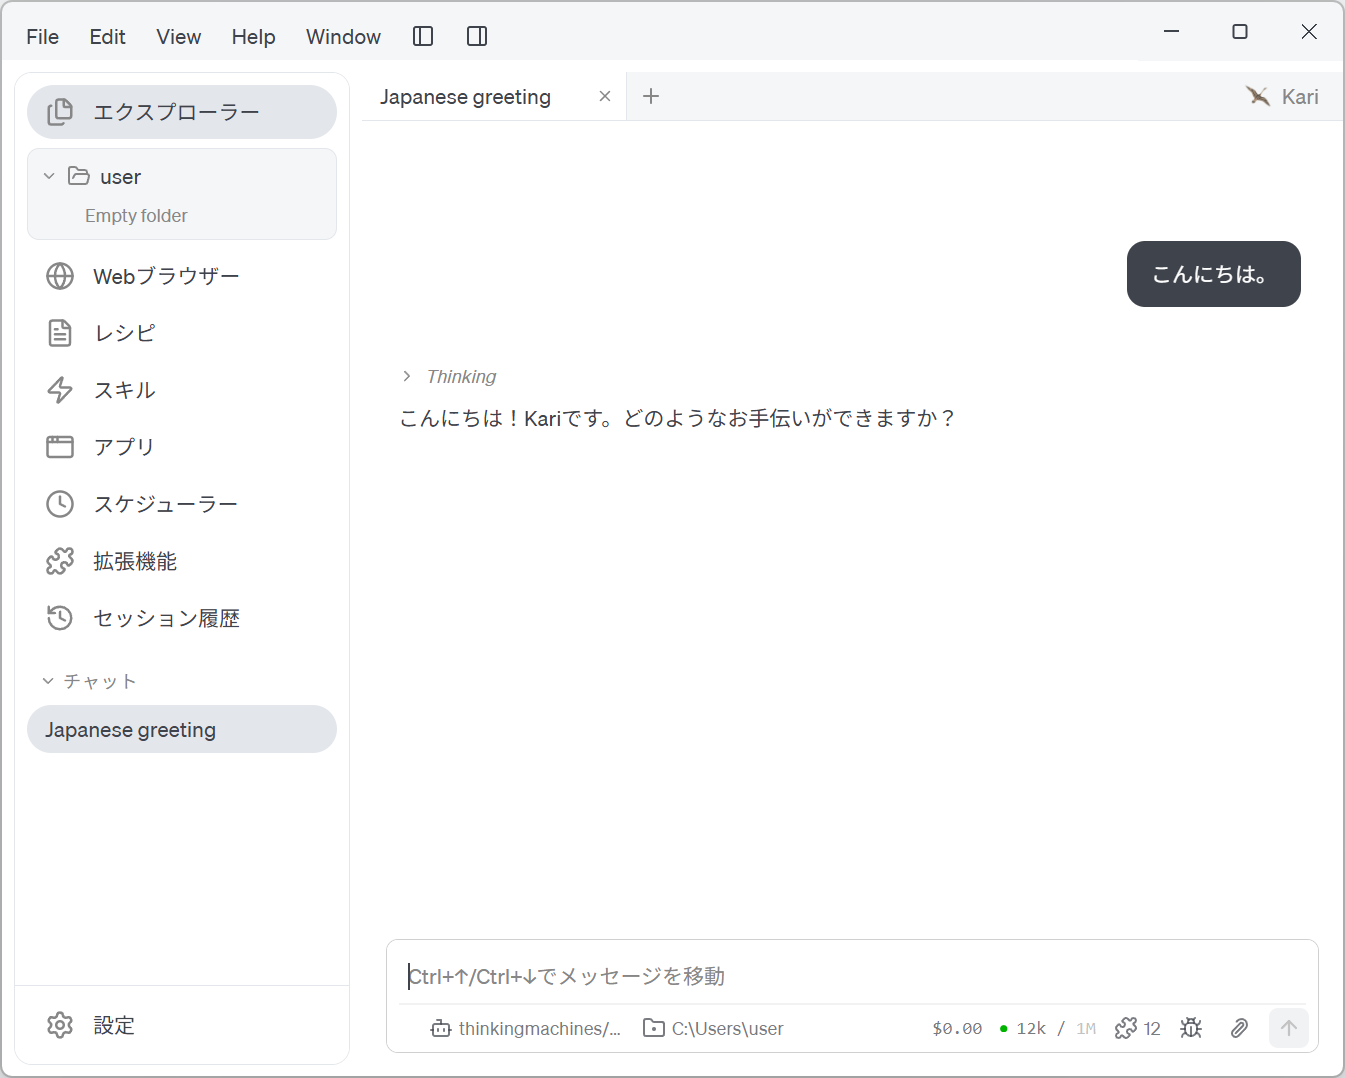
Task: Open the Help menu
Action: click(253, 37)
